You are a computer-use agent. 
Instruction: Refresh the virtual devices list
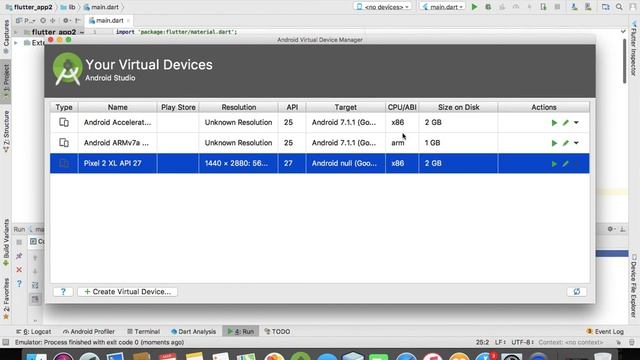point(576,292)
